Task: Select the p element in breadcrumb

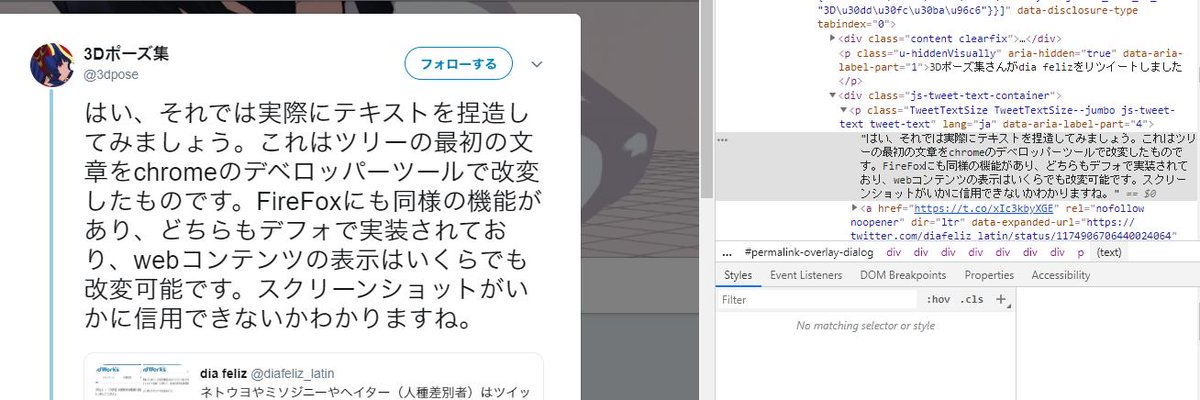Action: tap(1080, 253)
